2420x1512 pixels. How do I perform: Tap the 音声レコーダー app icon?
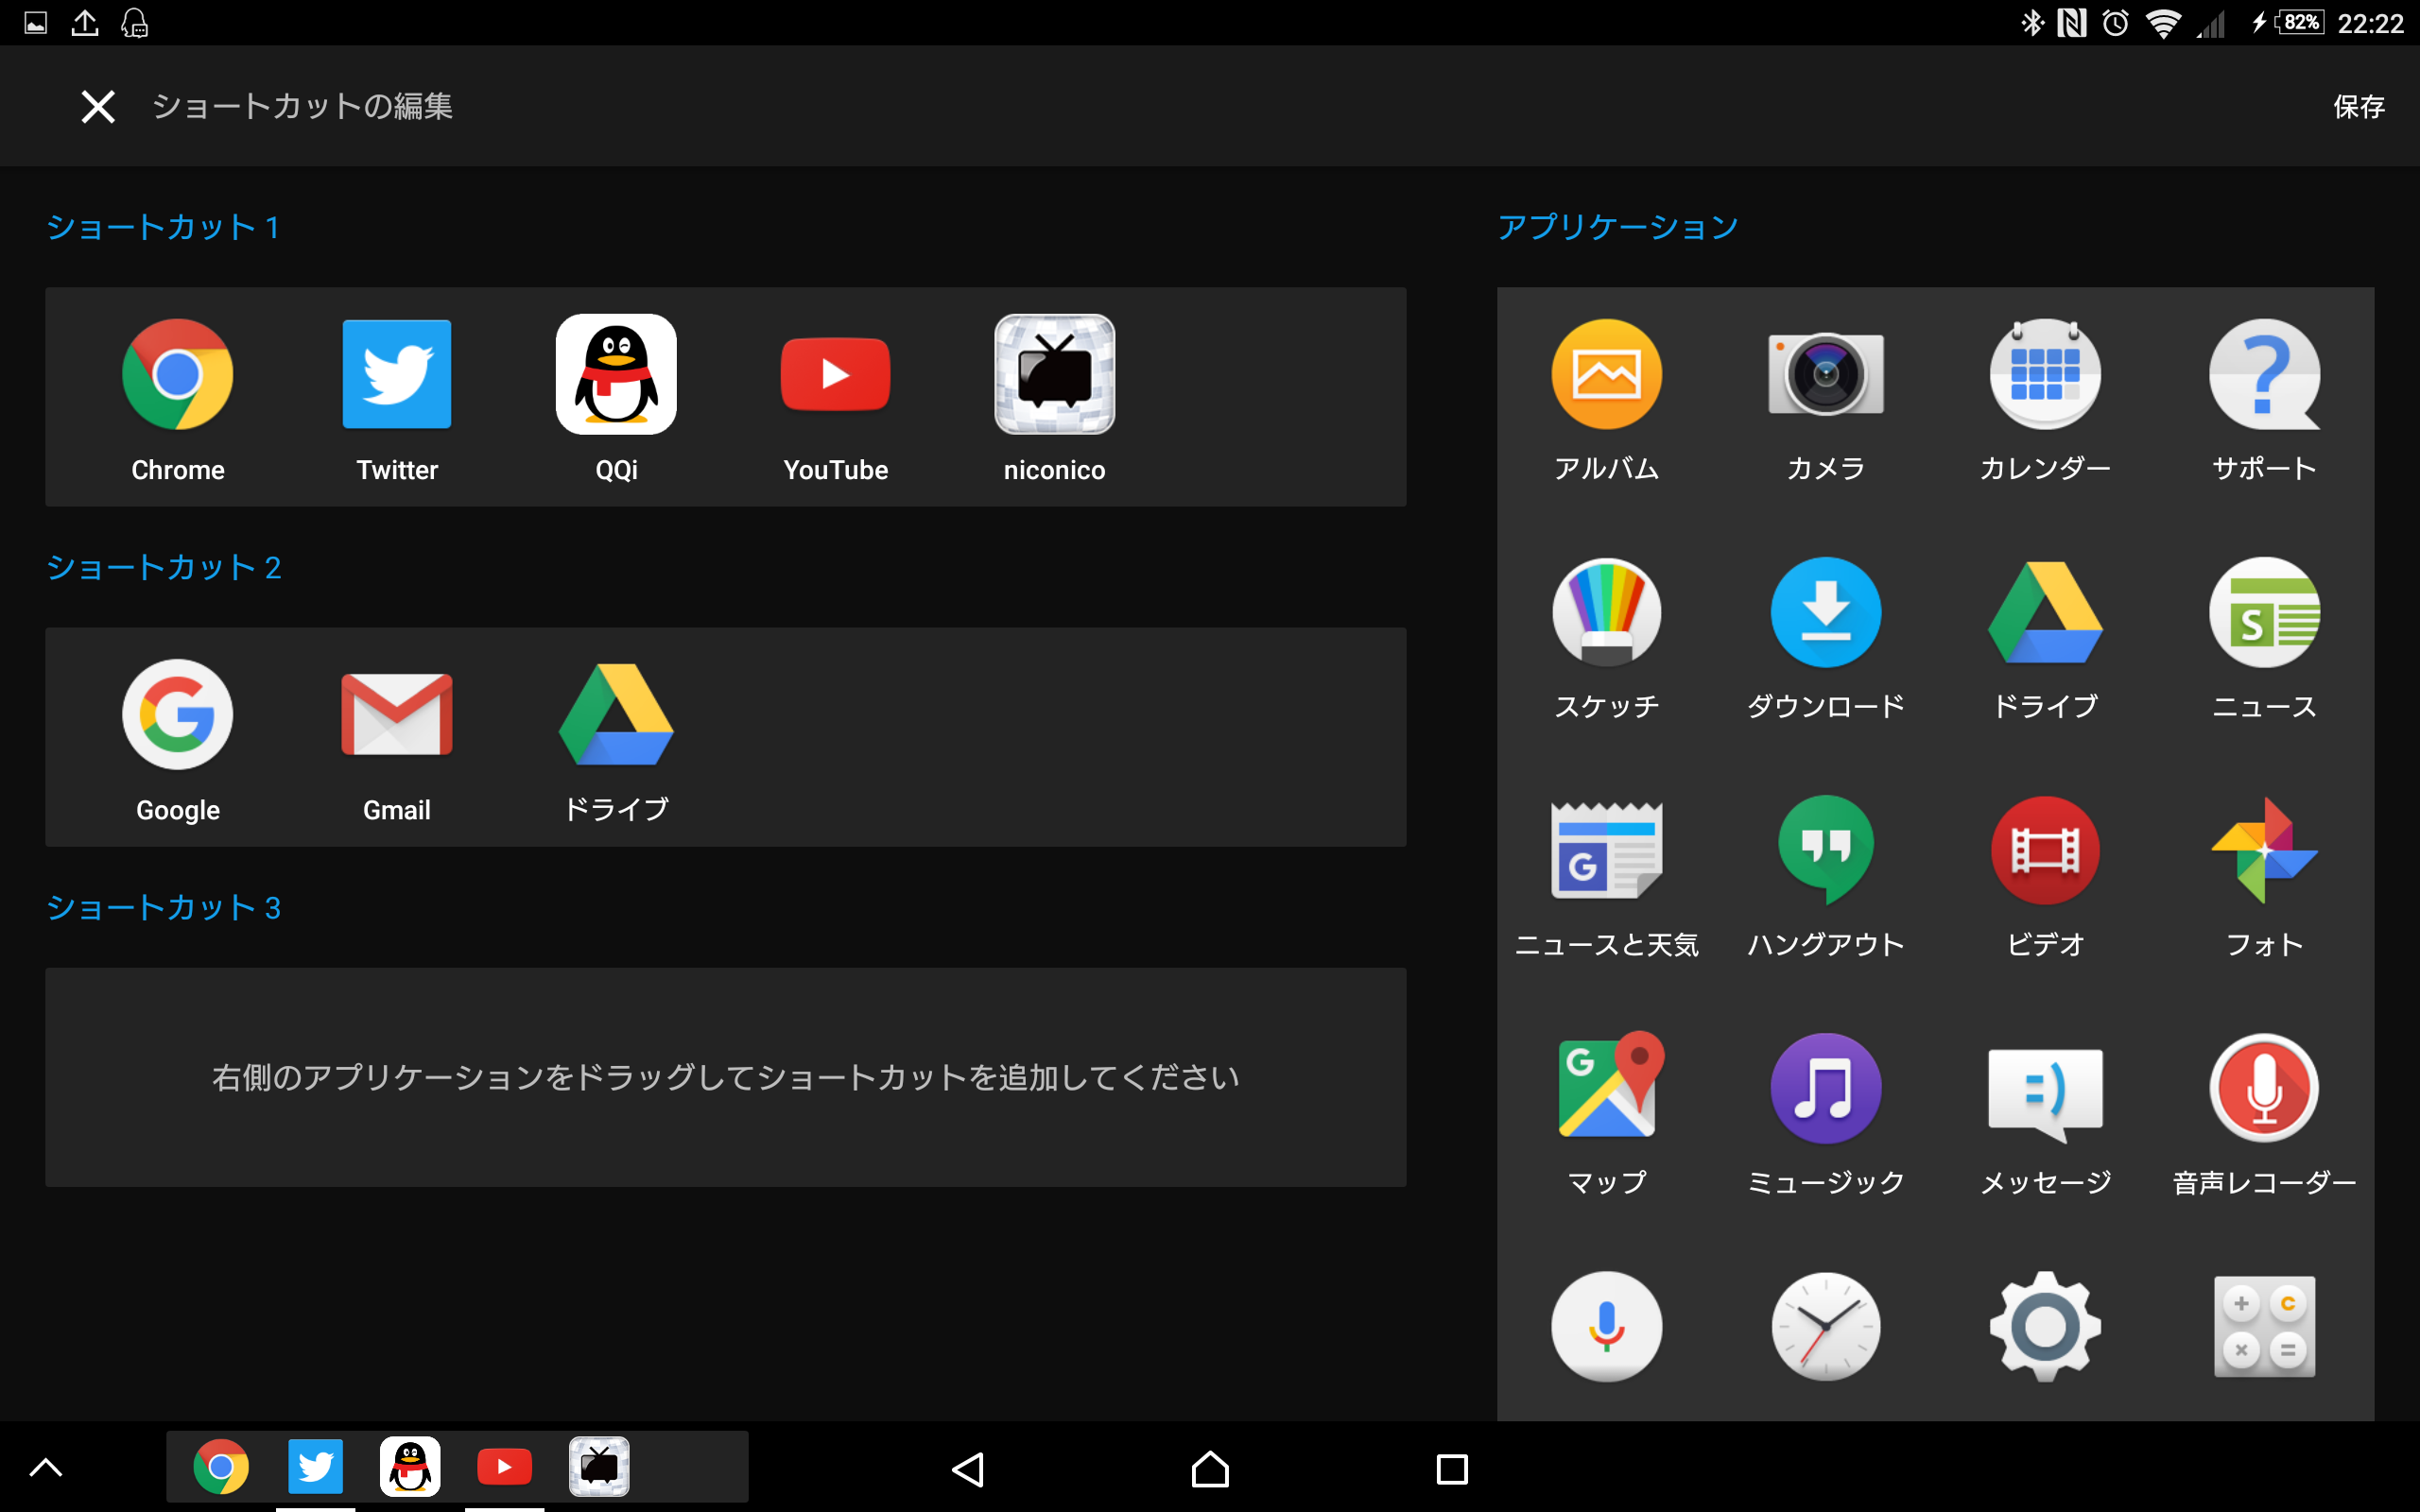[2264, 1088]
